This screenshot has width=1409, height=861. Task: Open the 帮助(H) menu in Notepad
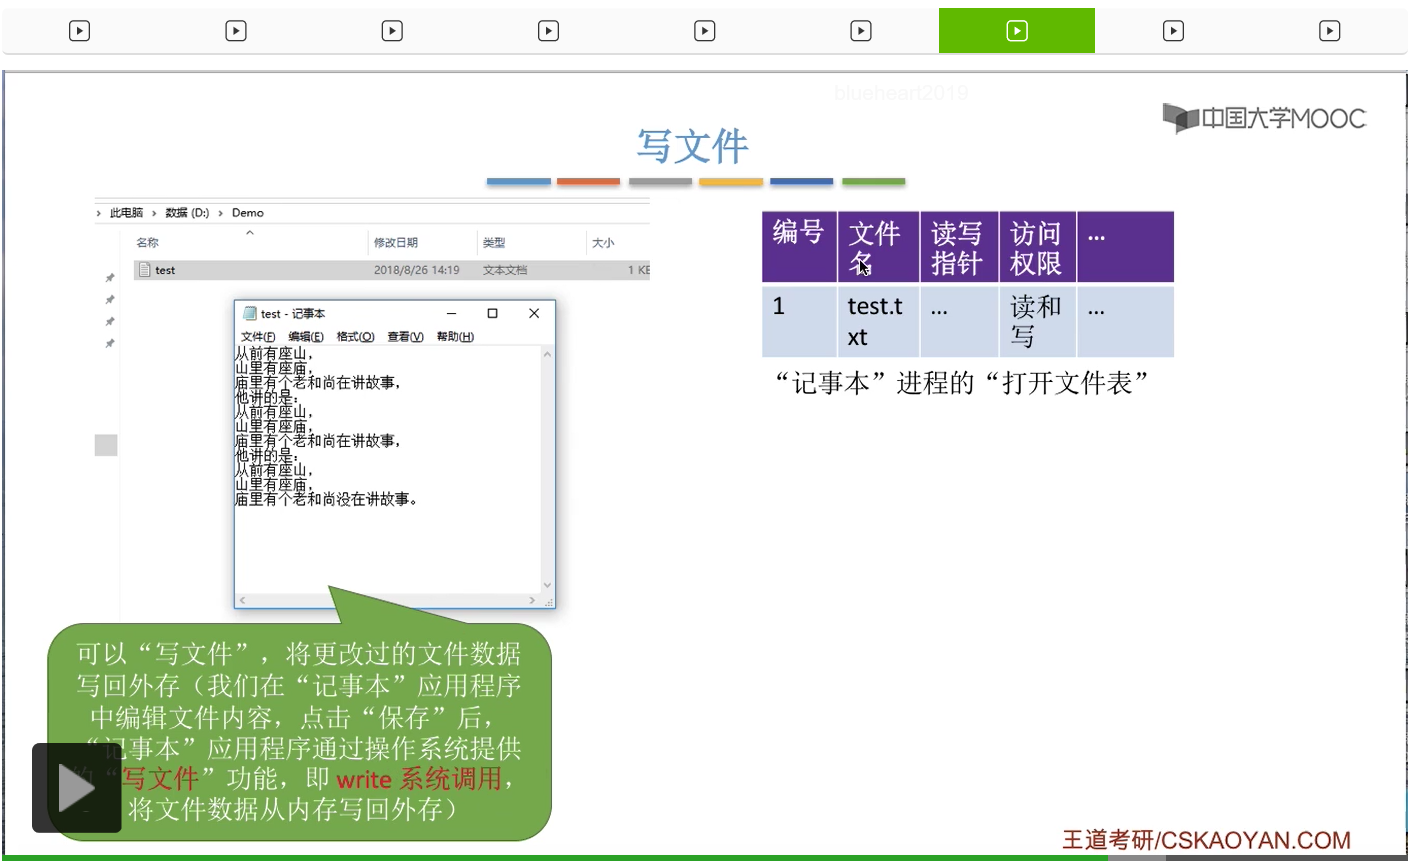[455, 337]
